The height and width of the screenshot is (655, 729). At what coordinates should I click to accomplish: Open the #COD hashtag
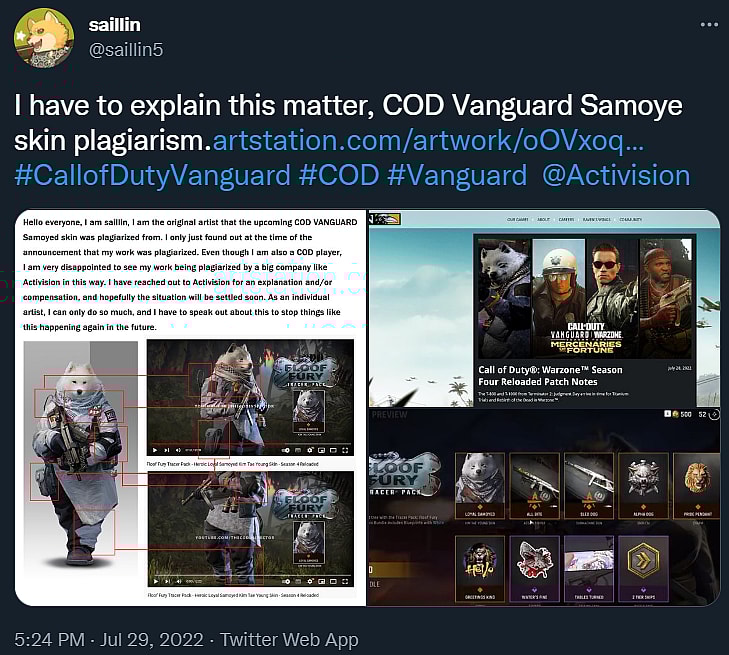(x=339, y=176)
